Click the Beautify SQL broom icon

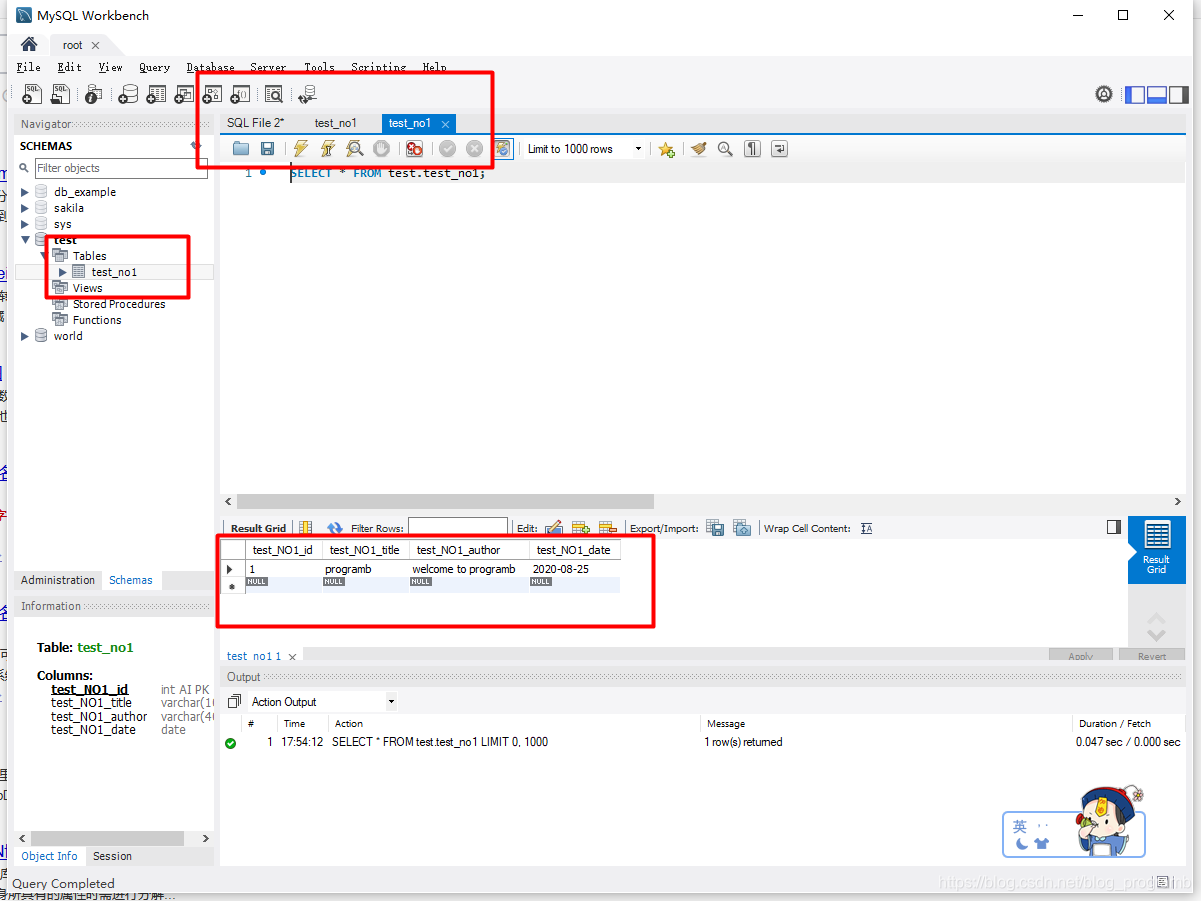pyautogui.click(x=696, y=148)
